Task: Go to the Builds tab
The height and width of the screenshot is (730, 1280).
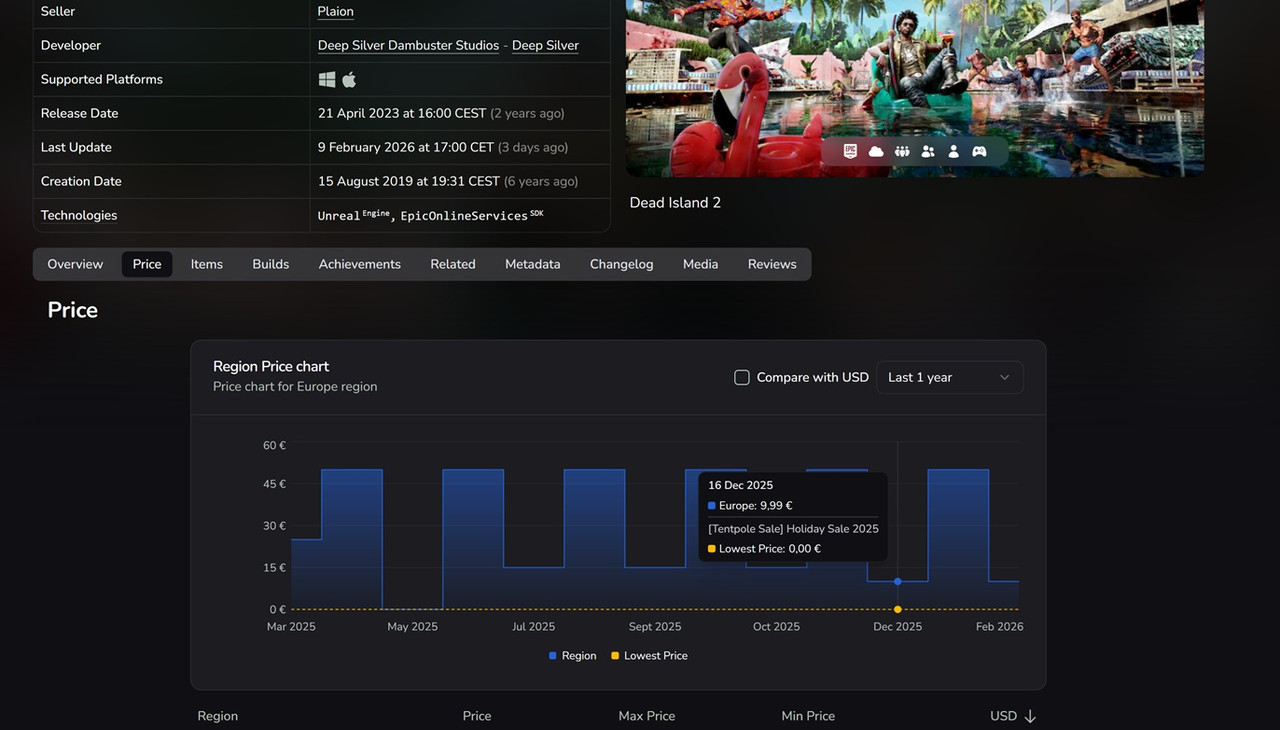Action: pyautogui.click(x=270, y=264)
